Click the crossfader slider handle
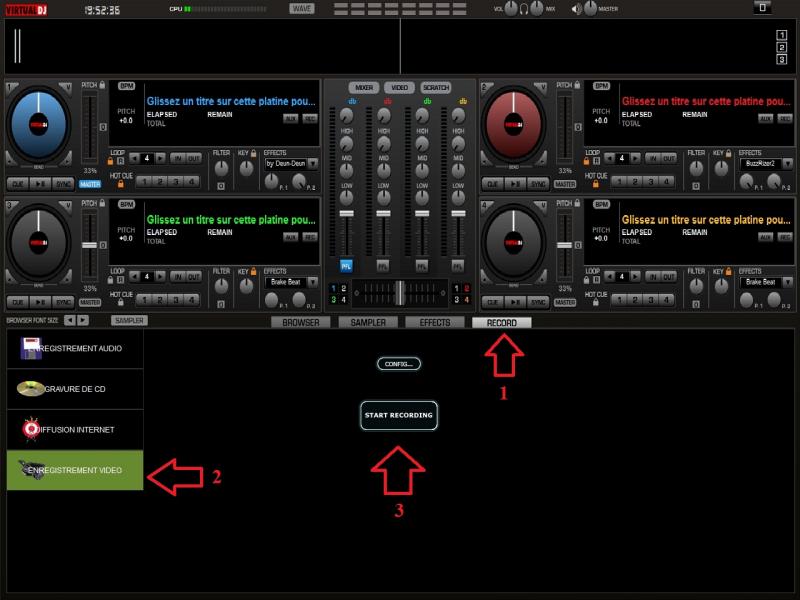Screen dimensions: 800x600 pyautogui.click(x=399, y=293)
